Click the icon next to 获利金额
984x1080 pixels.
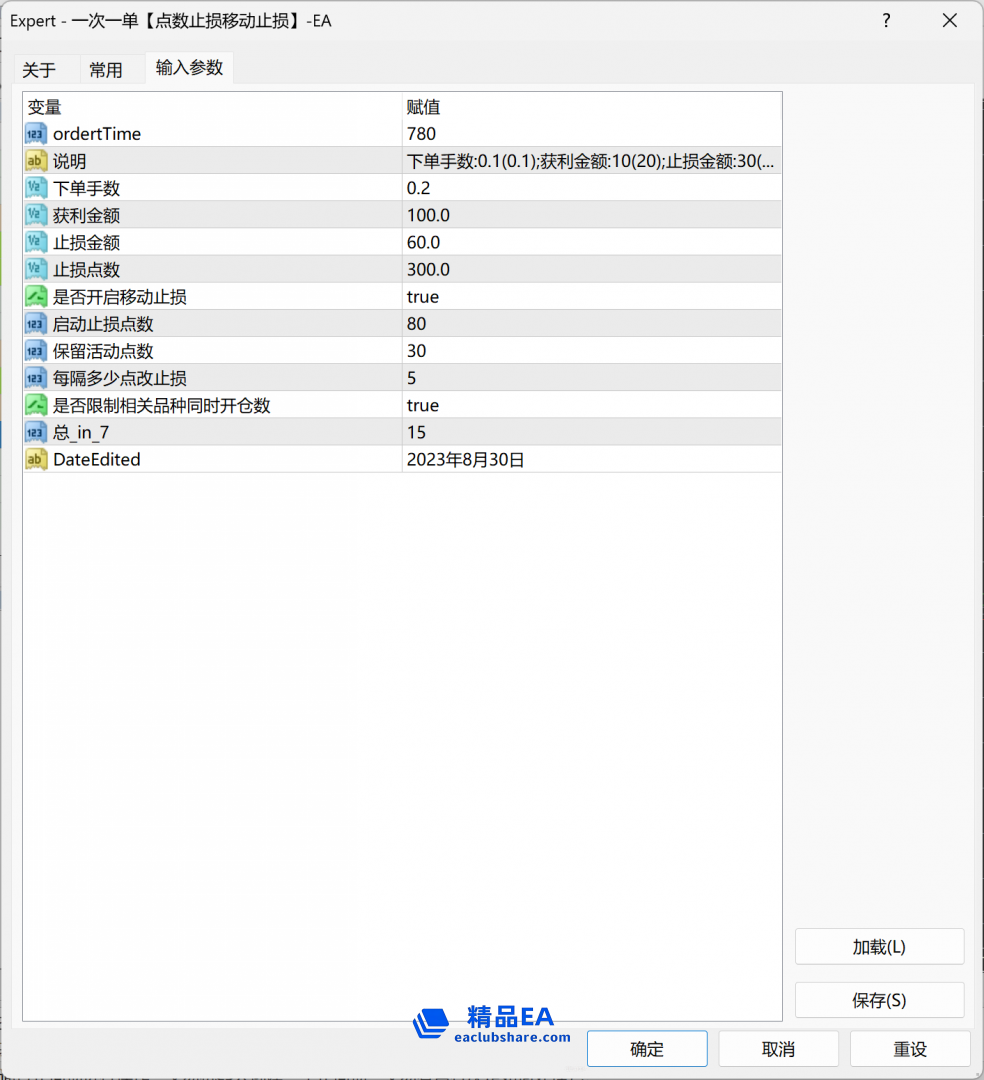point(36,215)
